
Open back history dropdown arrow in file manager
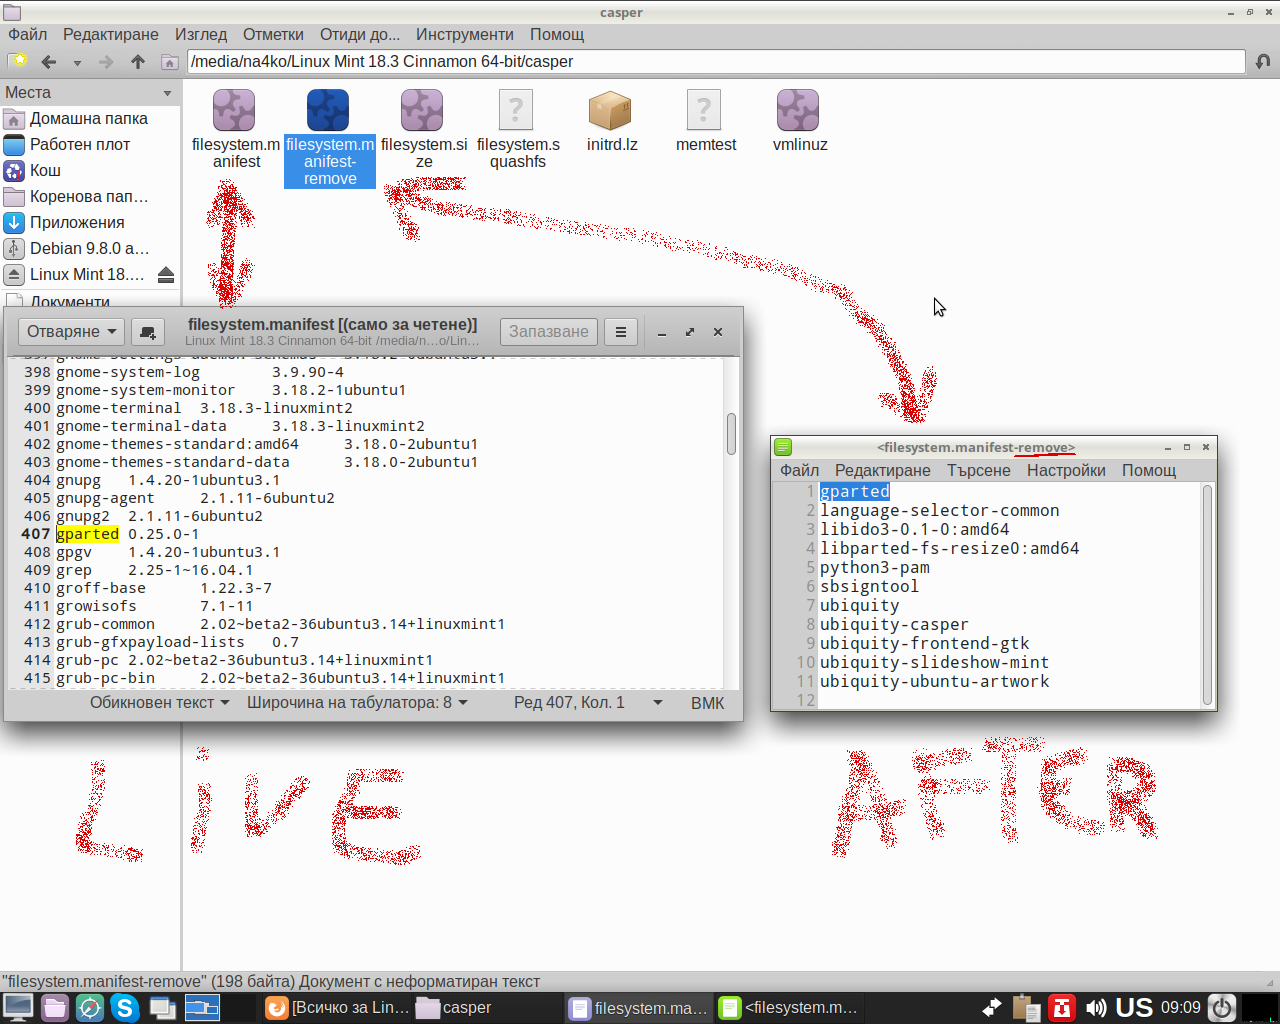tap(77, 62)
